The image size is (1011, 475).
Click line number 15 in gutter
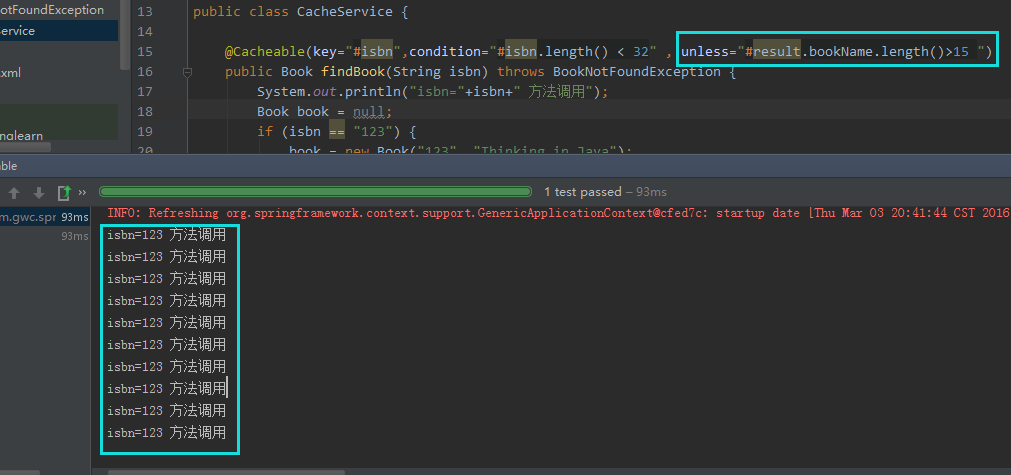coord(146,52)
